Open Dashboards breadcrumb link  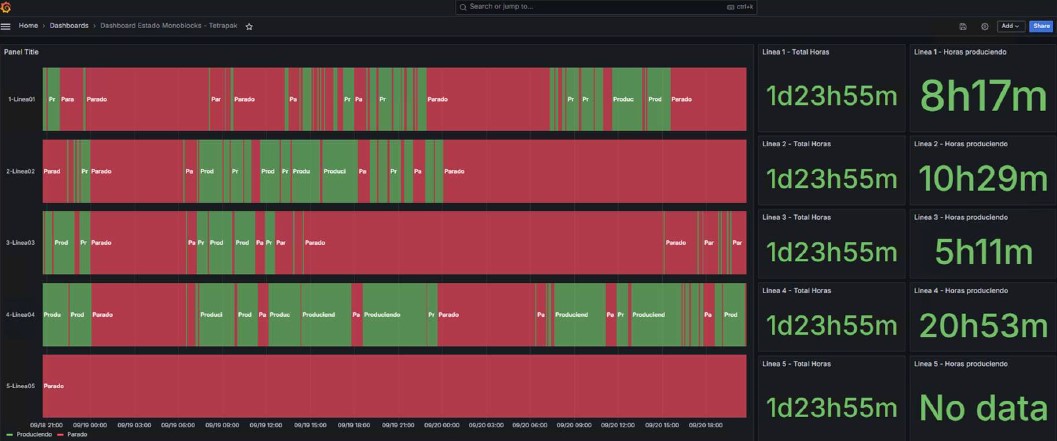(x=69, y=26)
